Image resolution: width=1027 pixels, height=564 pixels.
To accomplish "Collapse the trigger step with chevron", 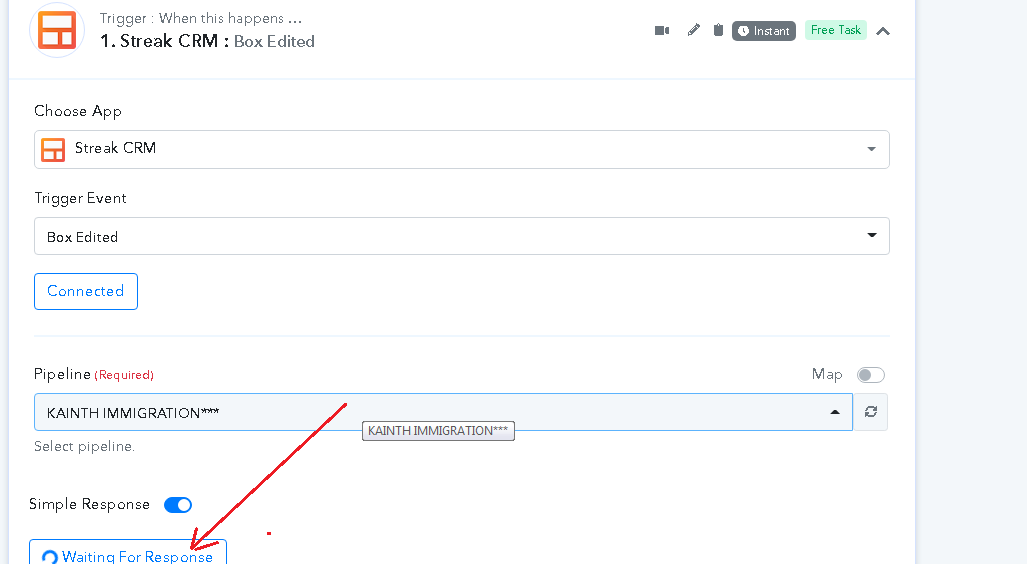I will (x=883, y=31).
